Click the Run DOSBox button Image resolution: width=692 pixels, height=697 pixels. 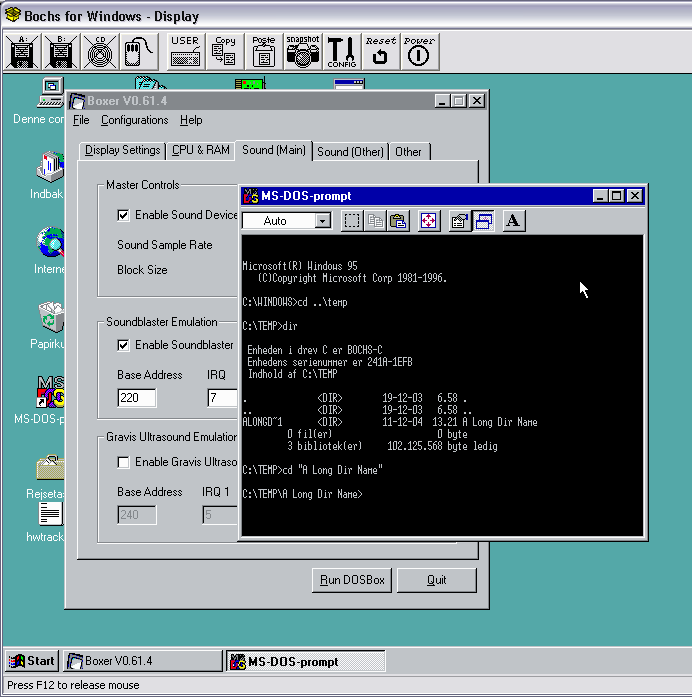pyautogui.click(x=352, y=580)
